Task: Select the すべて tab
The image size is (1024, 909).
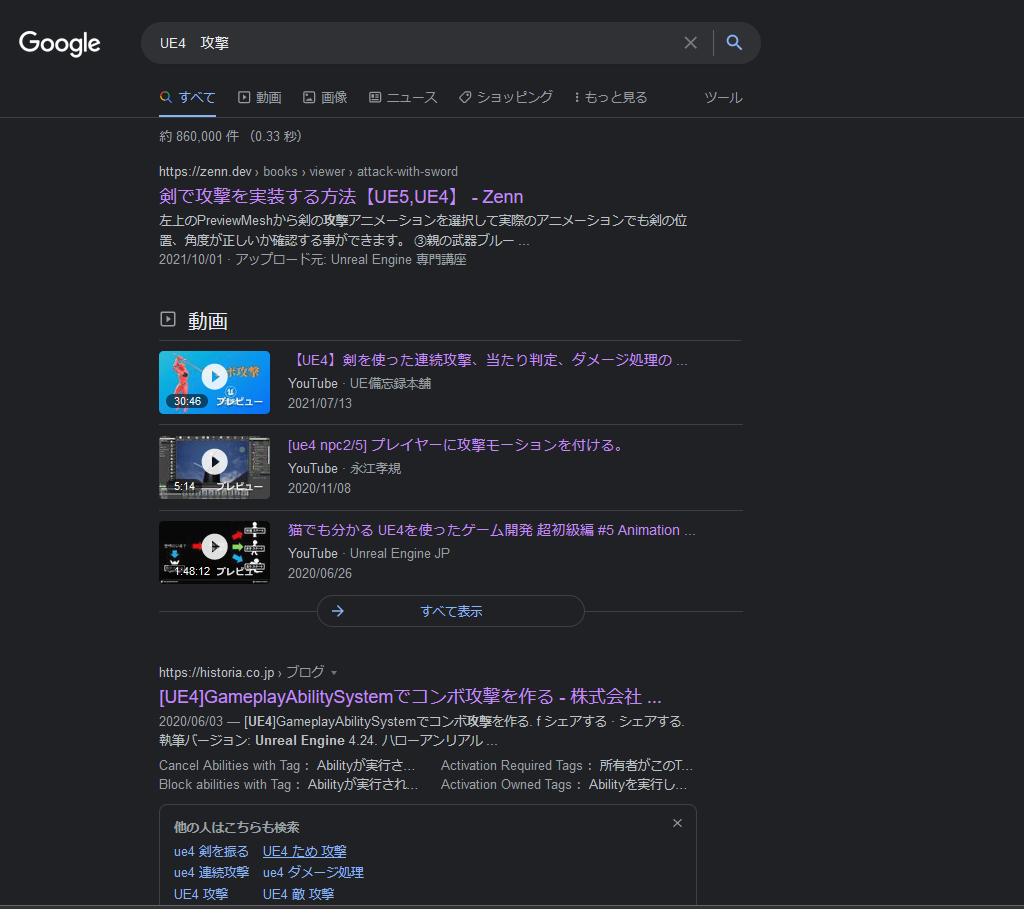Action: pos(187,97)
